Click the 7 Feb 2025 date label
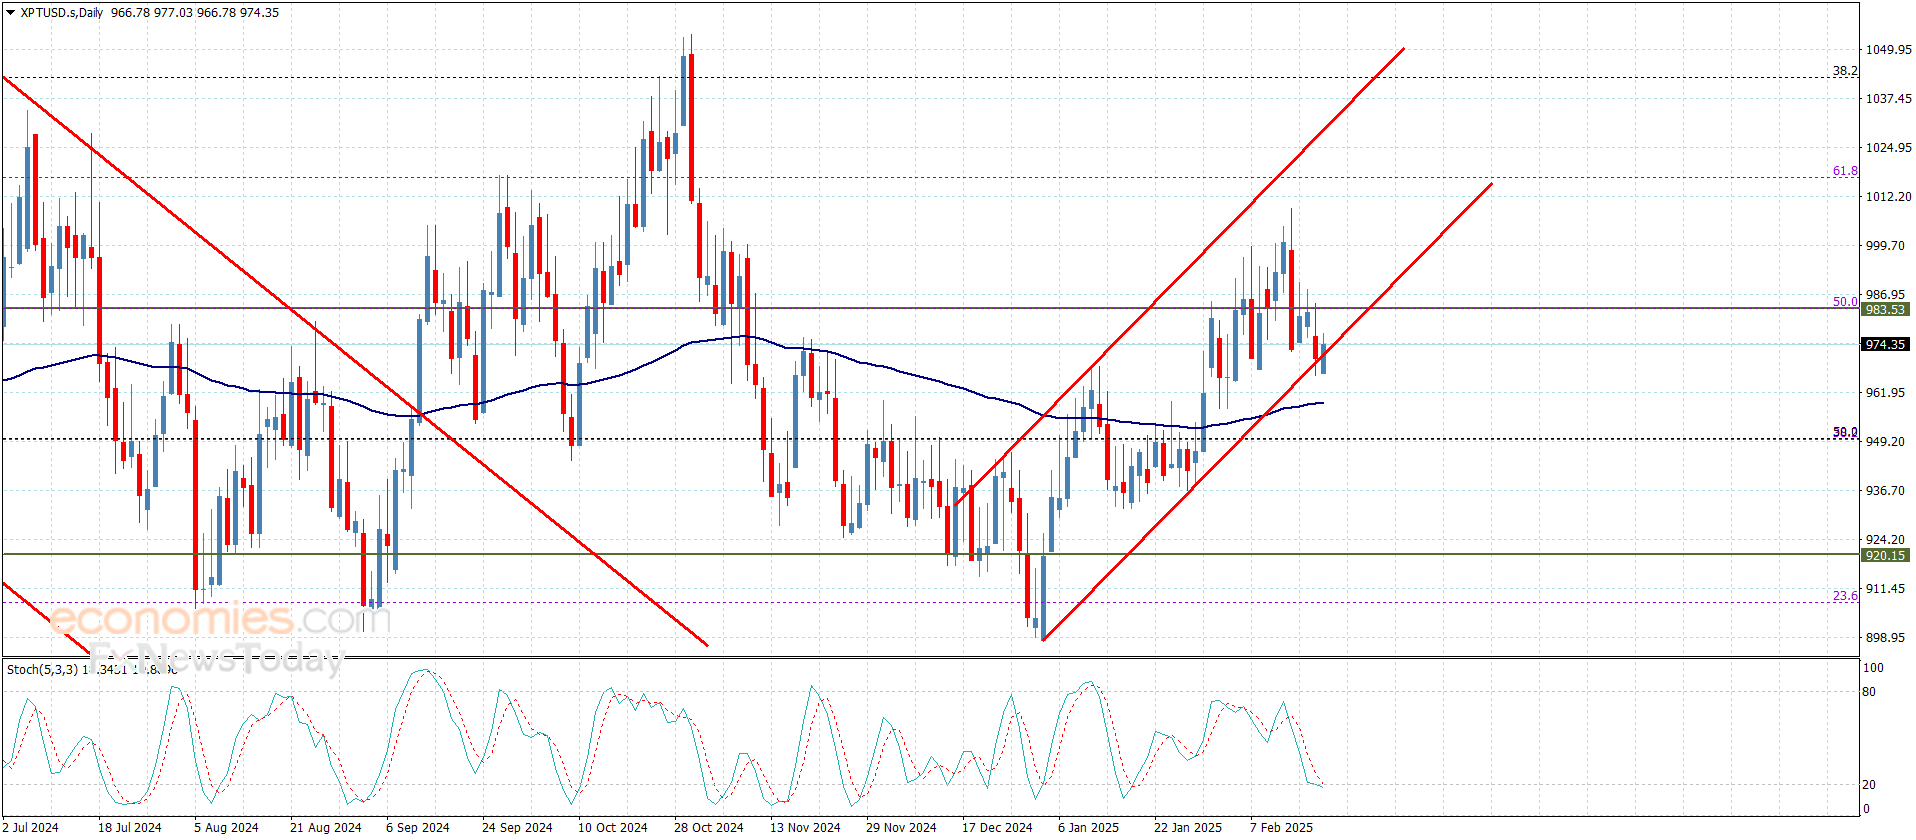 tap(1281, 827)
